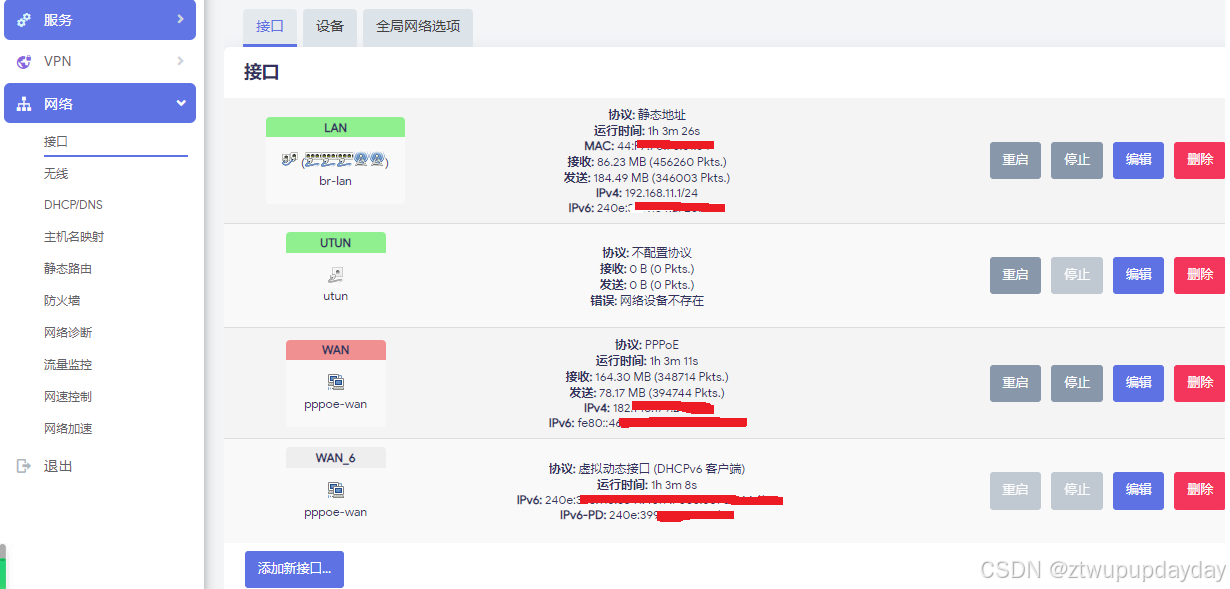The width and height of the screenshot is (1230, 589).
Task: Open the 全局网络选项 tab
Action: pos(420,27)
